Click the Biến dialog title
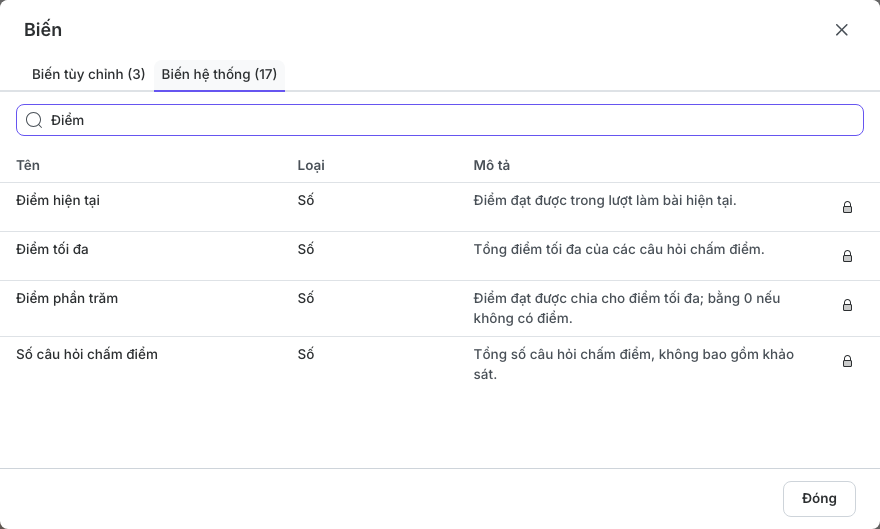This screenshot has width=880, height=529. (43, 30)
